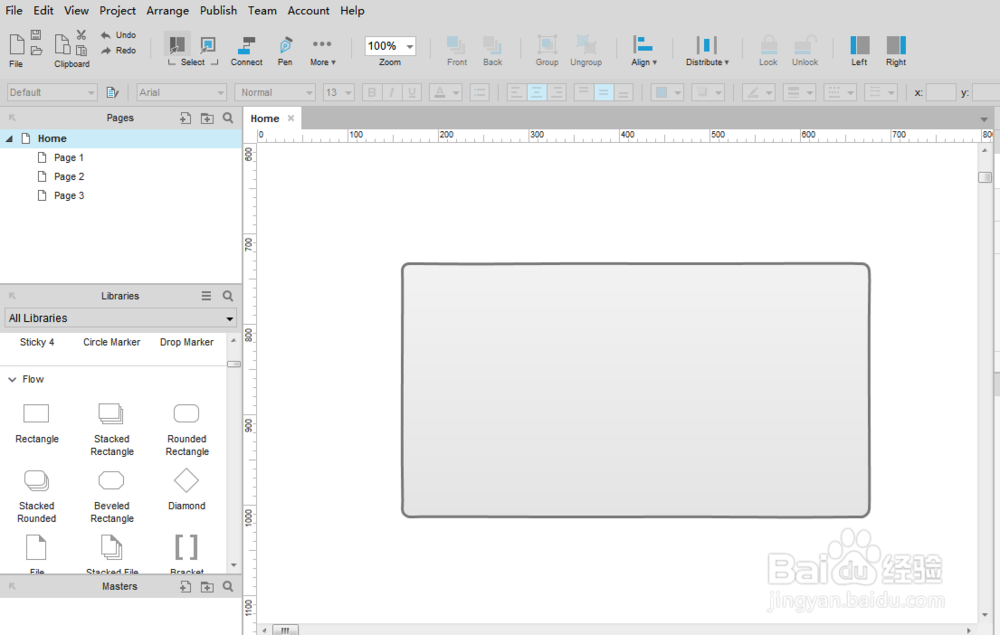Image resolution: width=1000 pixels, height=635 pixels.
Task: Click the Cut scissors icon
Action: pyautogui.click(x=81, y=34)
